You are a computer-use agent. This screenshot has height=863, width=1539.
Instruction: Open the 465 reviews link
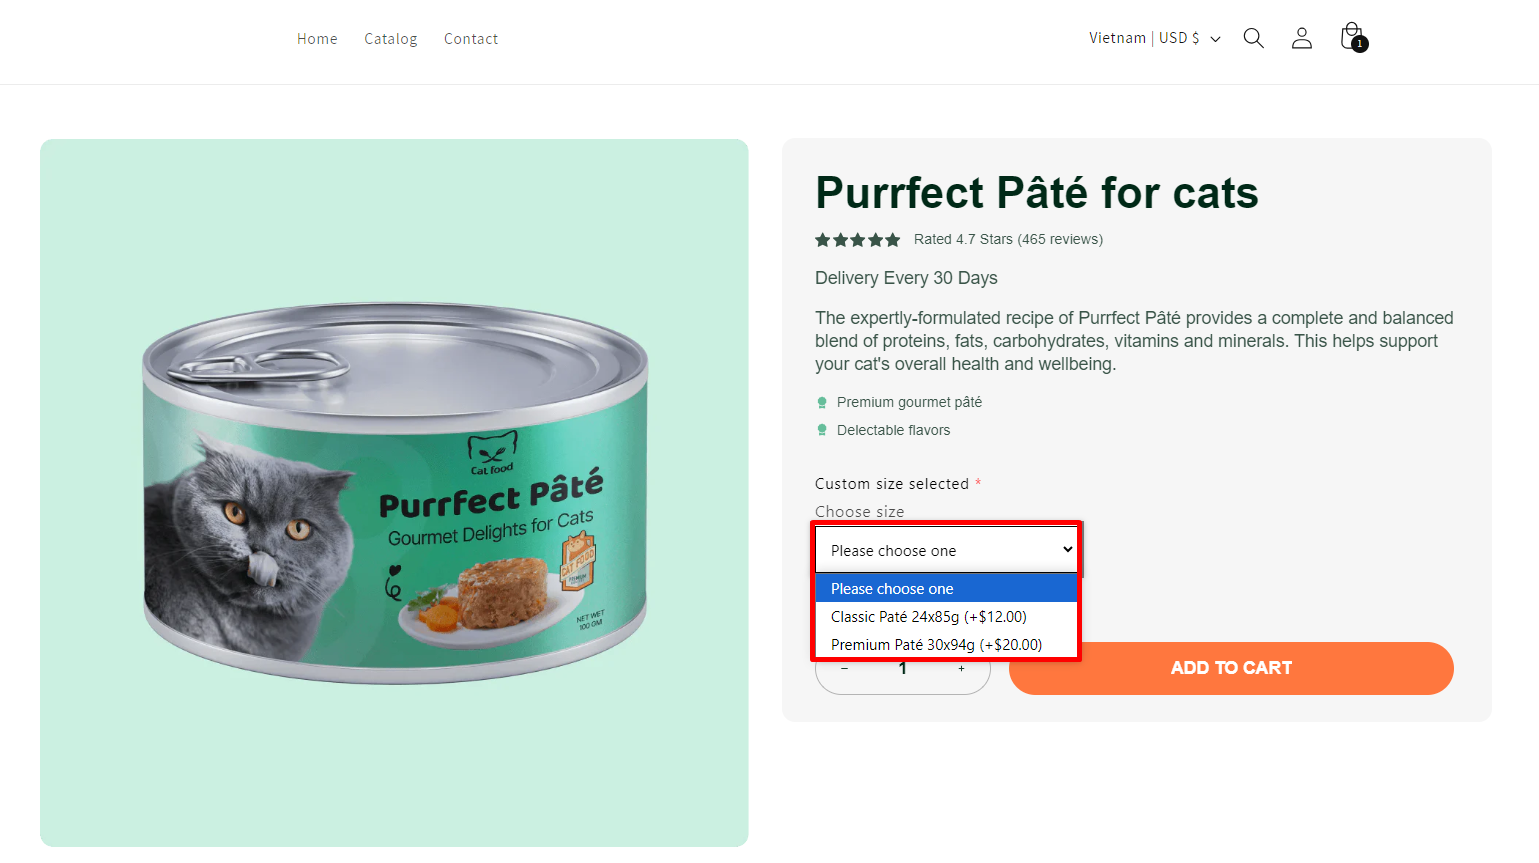1060,239
